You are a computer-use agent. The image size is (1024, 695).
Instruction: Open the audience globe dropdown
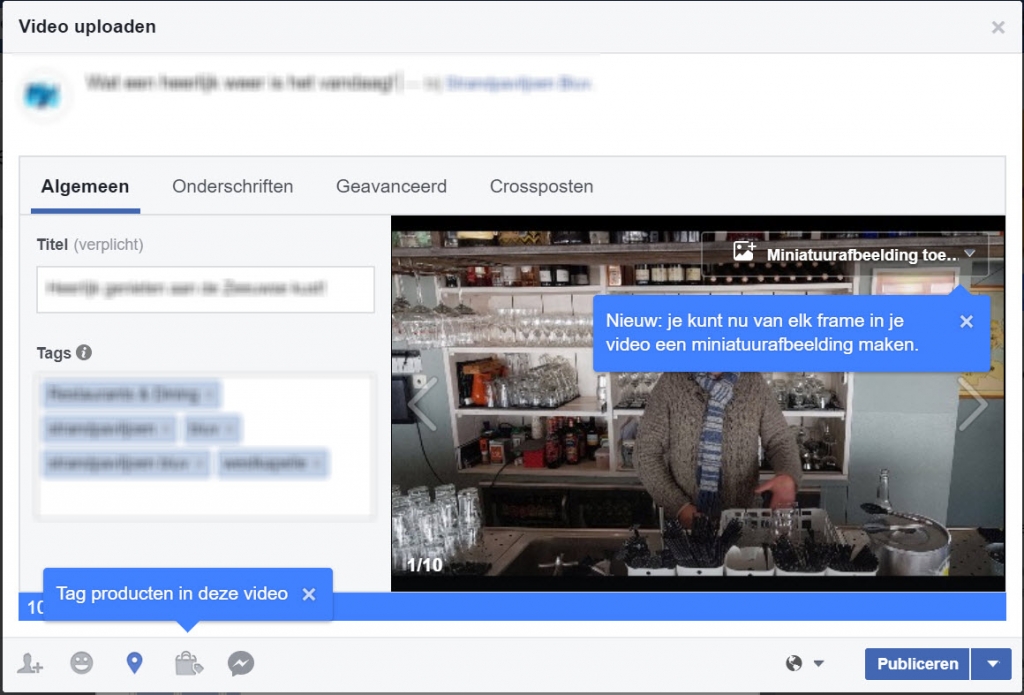pos(805,663)
